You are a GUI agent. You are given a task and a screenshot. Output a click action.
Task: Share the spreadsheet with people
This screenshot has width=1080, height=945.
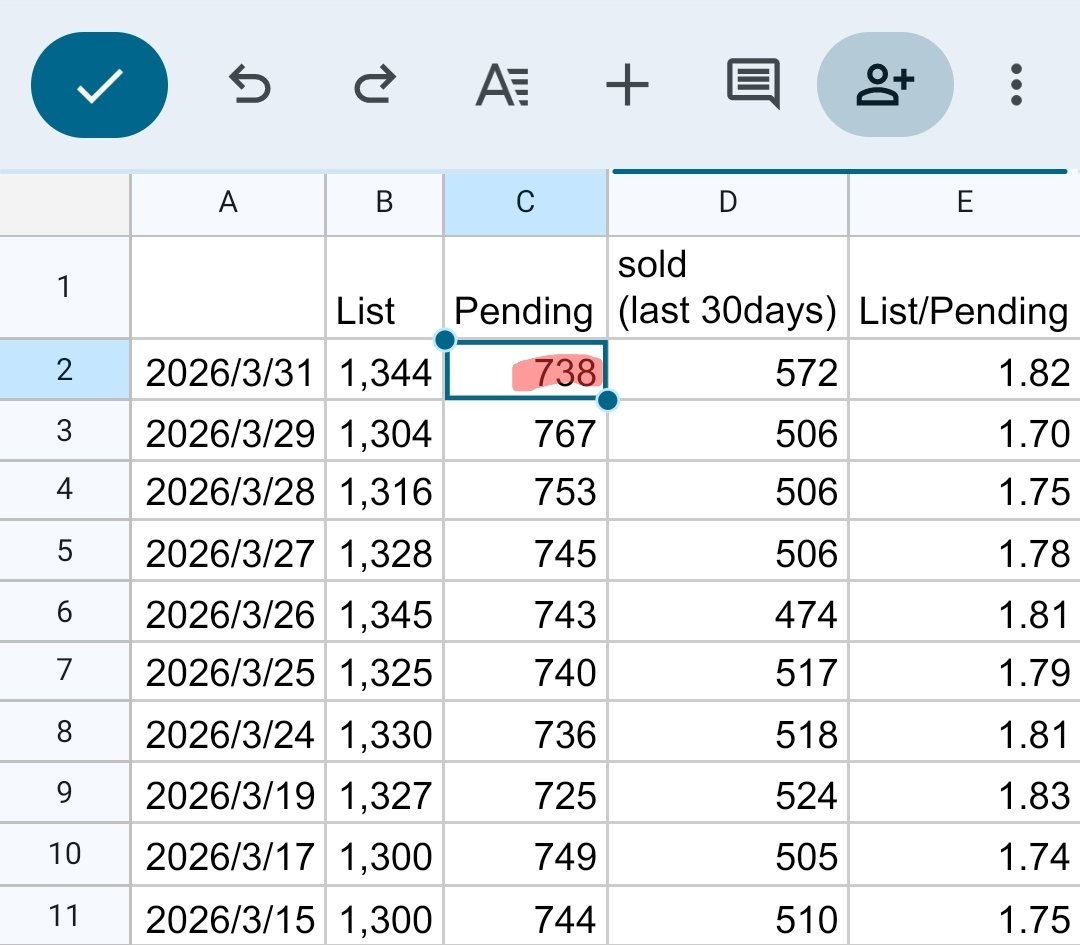point(885,85)
